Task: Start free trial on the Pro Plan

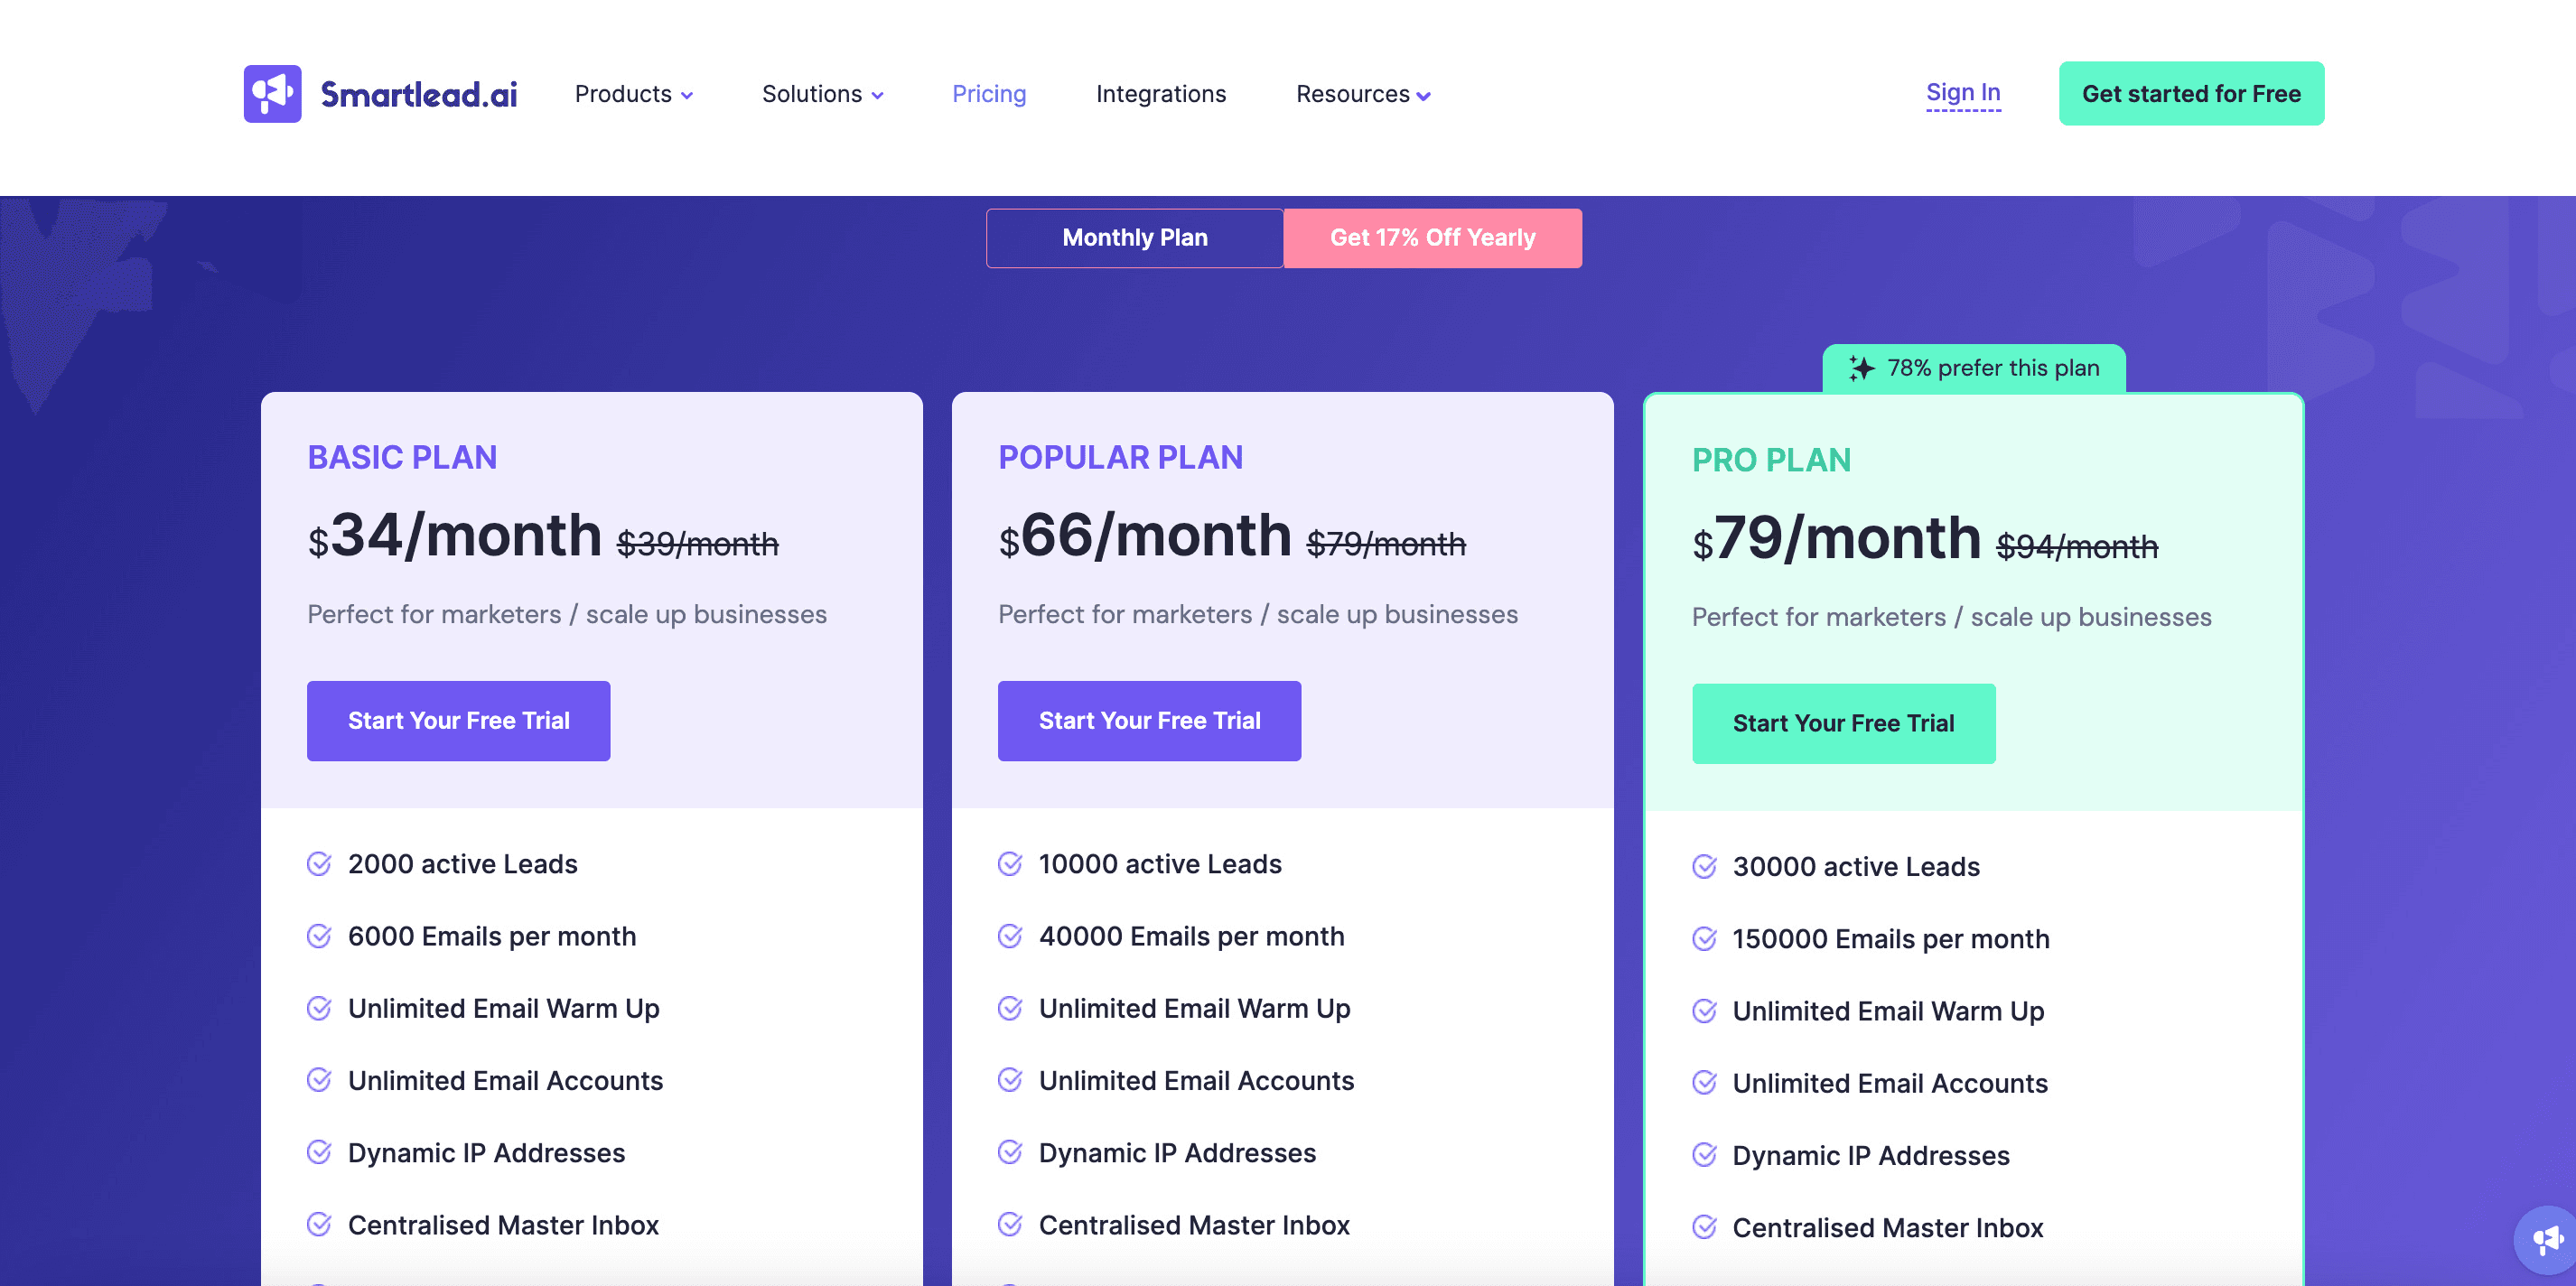Action: pyautogui.click(x=1843, y=723)
